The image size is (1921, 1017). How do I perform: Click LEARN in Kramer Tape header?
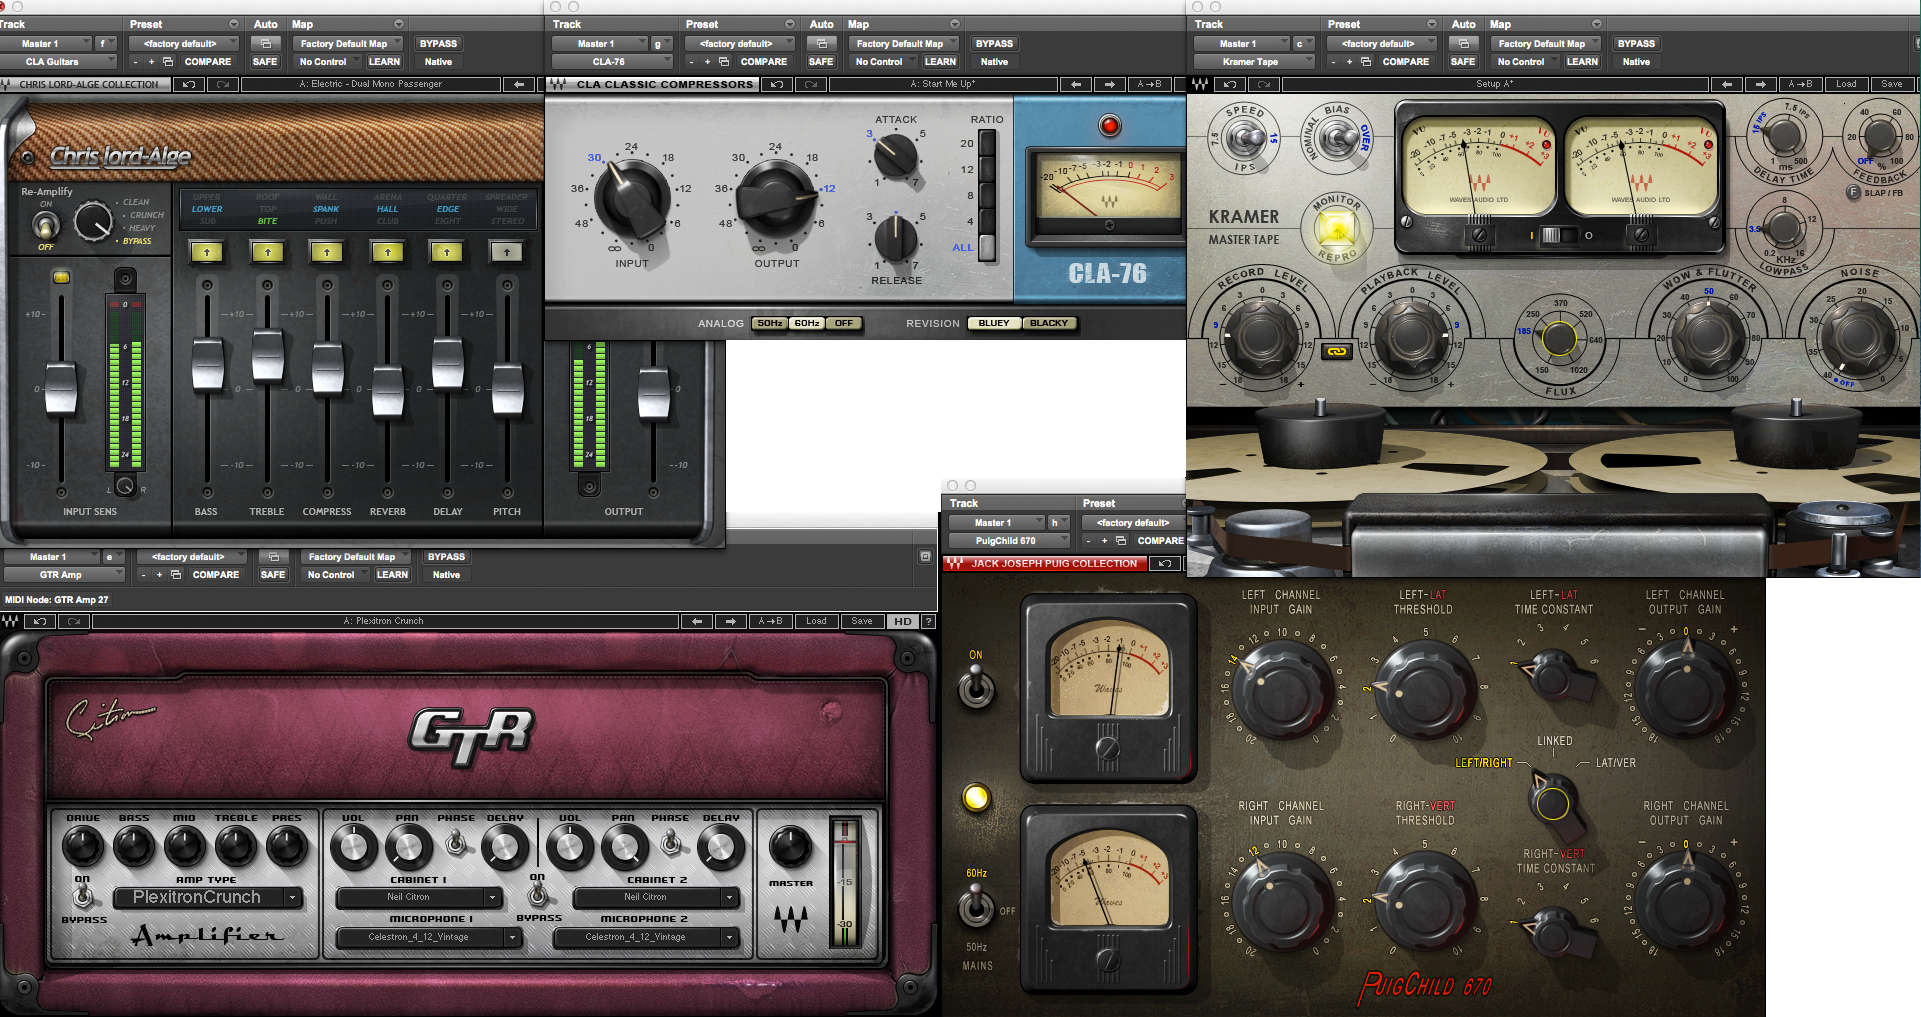click(x=1582, y=62)
